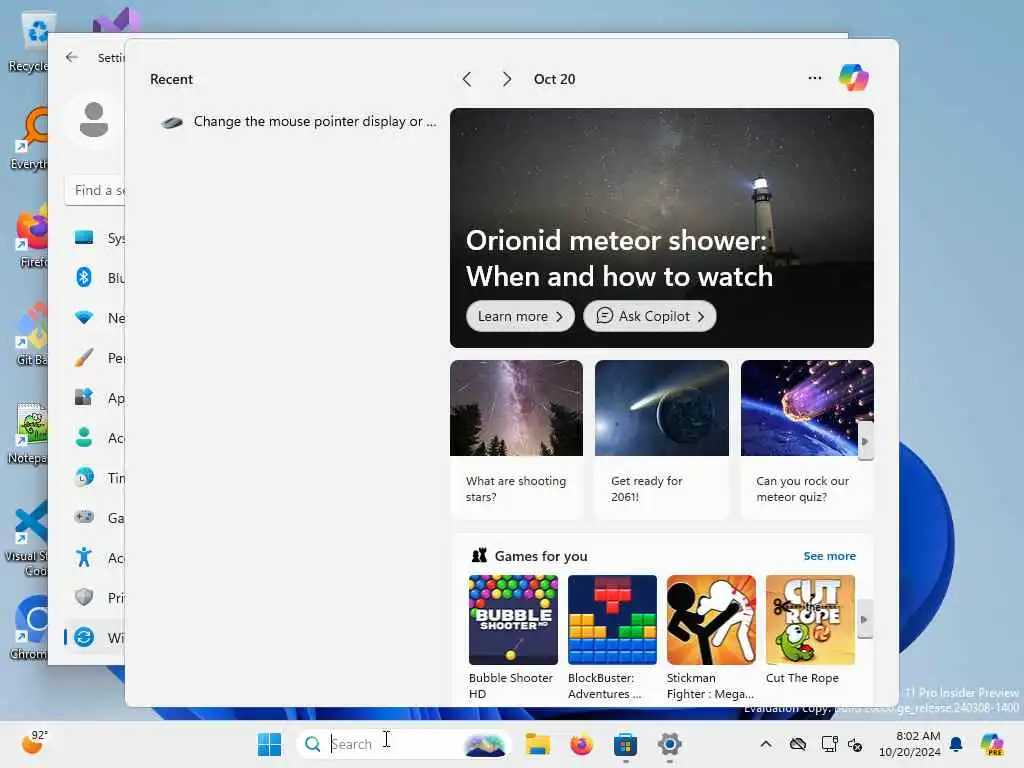Open System category in Settings
The image size is (1024, 768).
[x=95, y=238]
